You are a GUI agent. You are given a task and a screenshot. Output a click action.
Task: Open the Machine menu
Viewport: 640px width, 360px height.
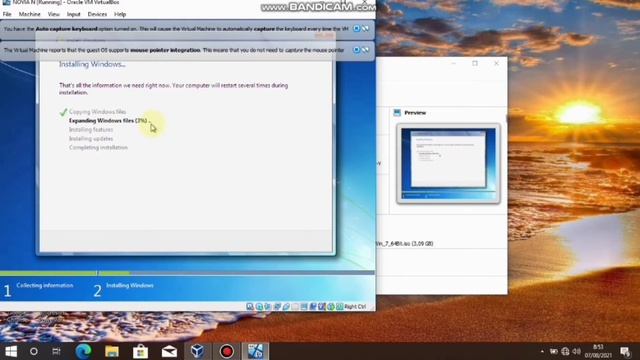pyautogui.click(x=29, y=14)
